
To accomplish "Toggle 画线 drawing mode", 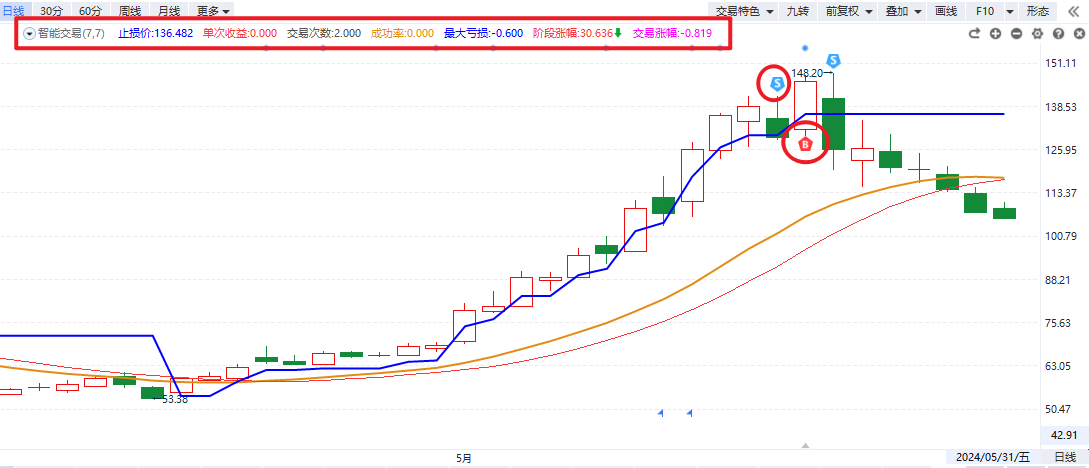I will (945, 11).
